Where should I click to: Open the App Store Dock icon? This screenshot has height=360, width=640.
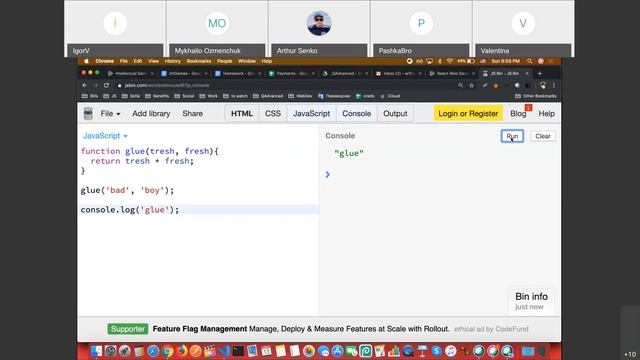(x=337, y=351)
